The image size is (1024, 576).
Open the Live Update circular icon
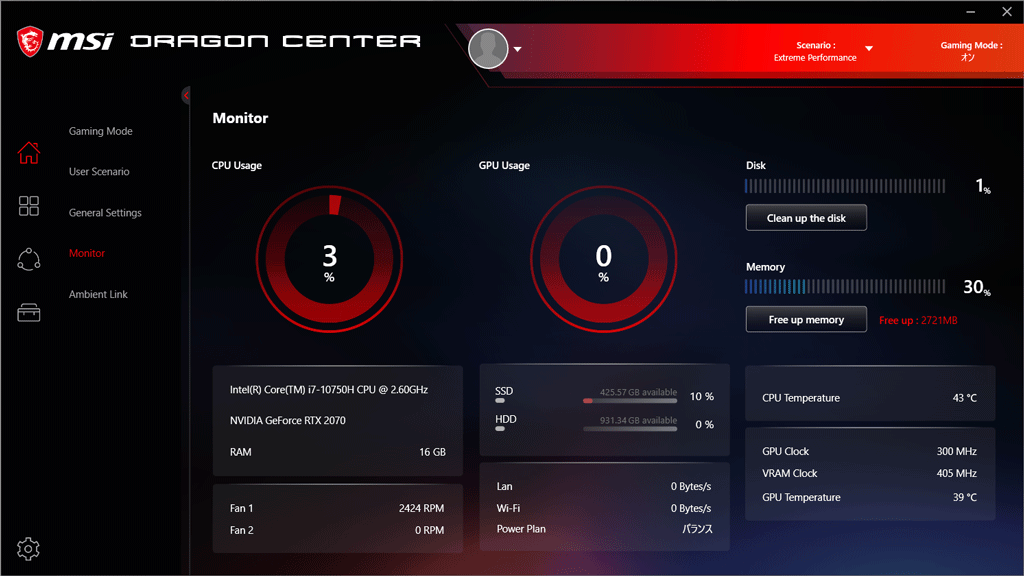click(29, 259)
